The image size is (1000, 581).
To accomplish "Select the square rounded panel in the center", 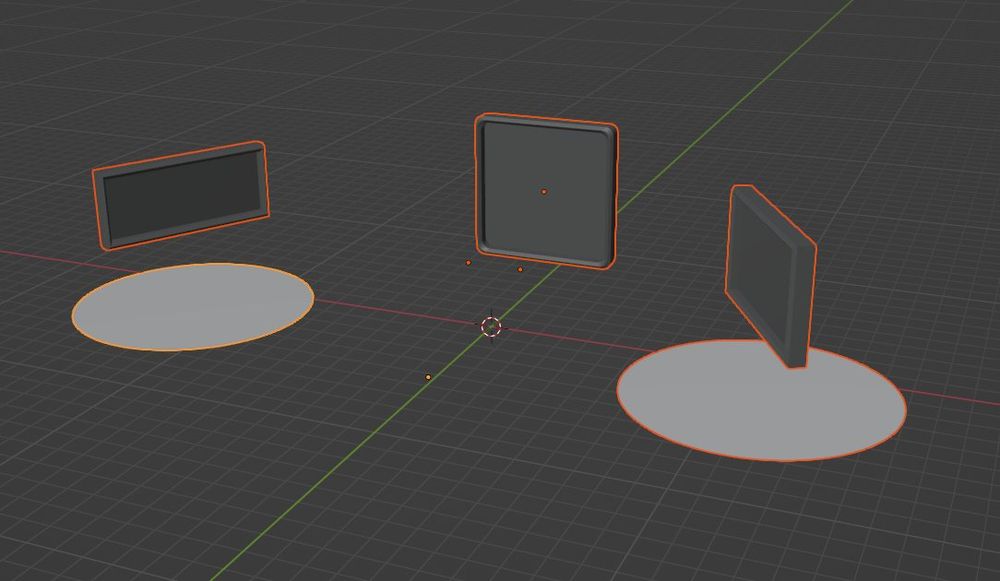I will pos(546,191).
